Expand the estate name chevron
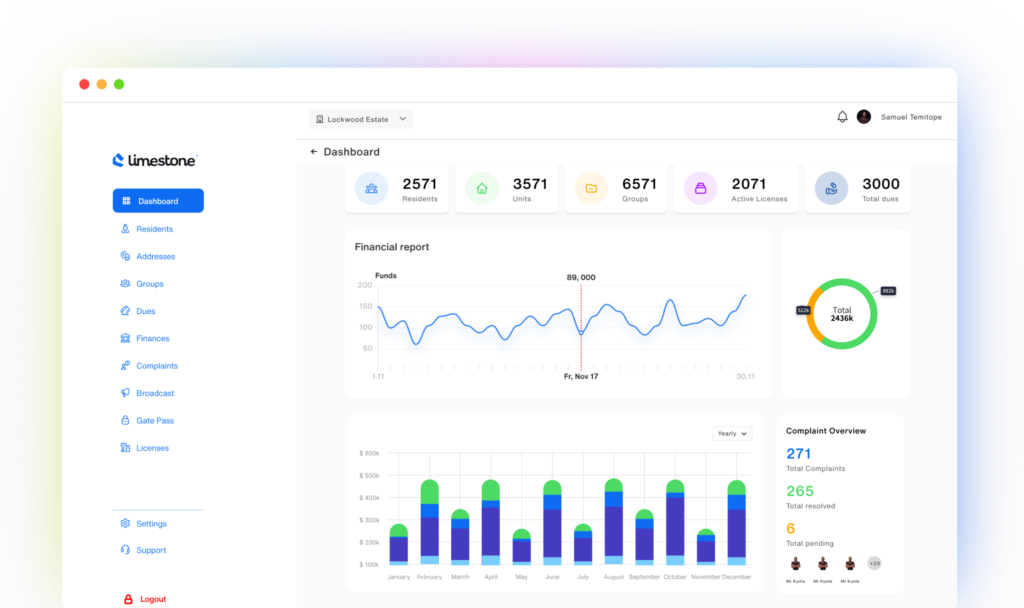The width and height of the screenshot is (1024, 608). [x=401, y=118]
